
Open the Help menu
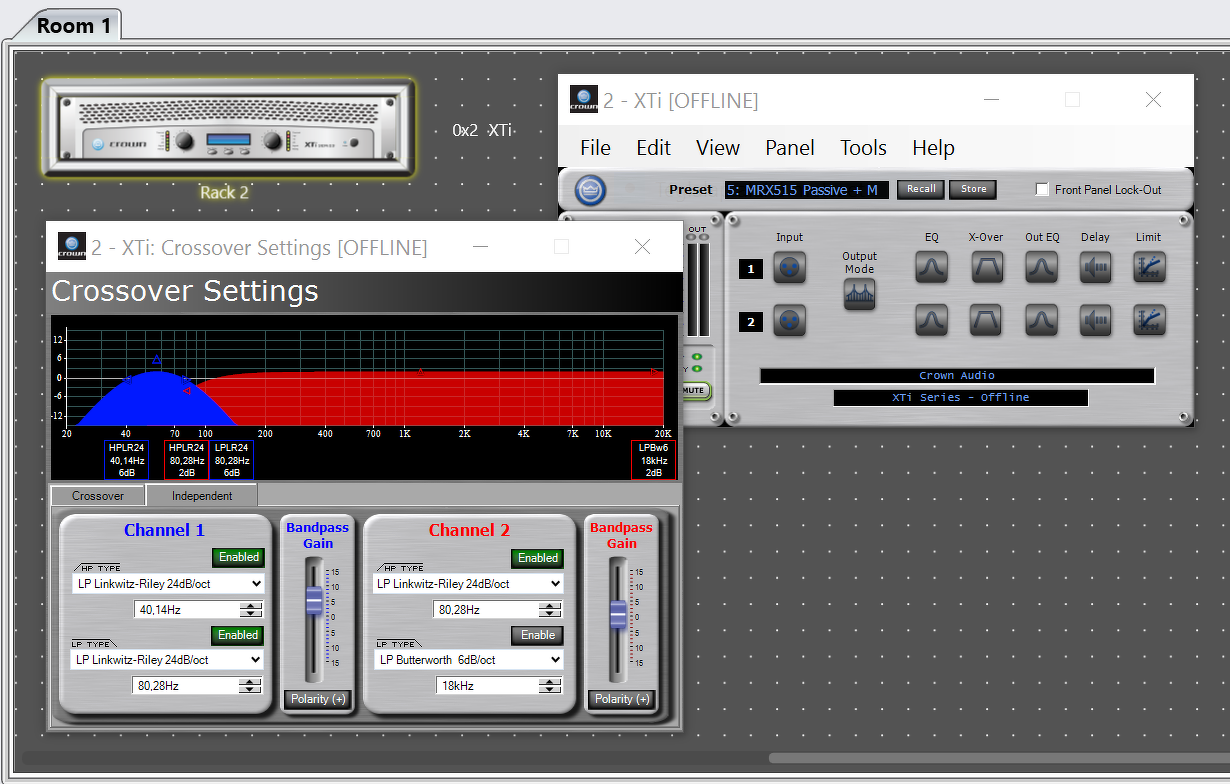coord(933,148)
